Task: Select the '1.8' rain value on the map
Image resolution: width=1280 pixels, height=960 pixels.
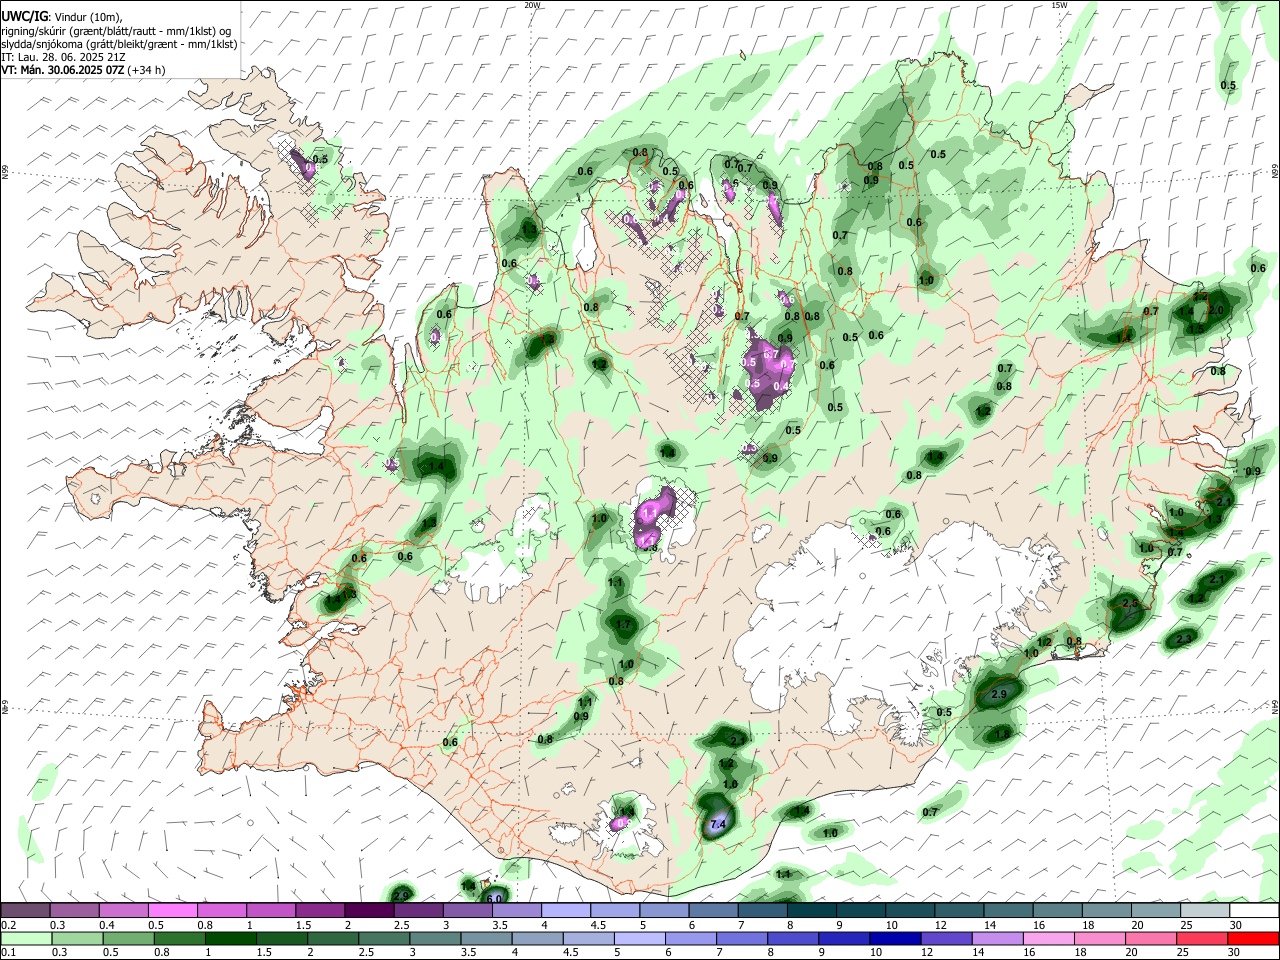Action: pos(1003,734)
